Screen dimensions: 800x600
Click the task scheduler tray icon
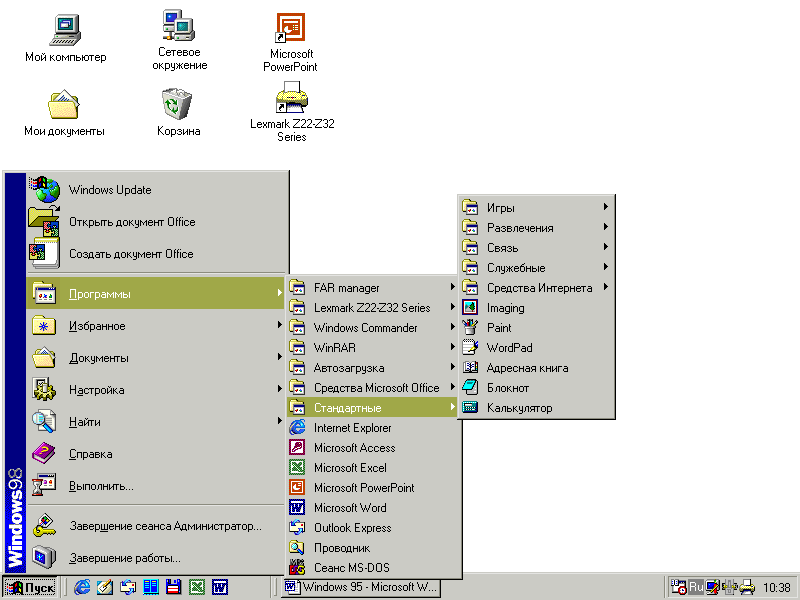(678, 587)
